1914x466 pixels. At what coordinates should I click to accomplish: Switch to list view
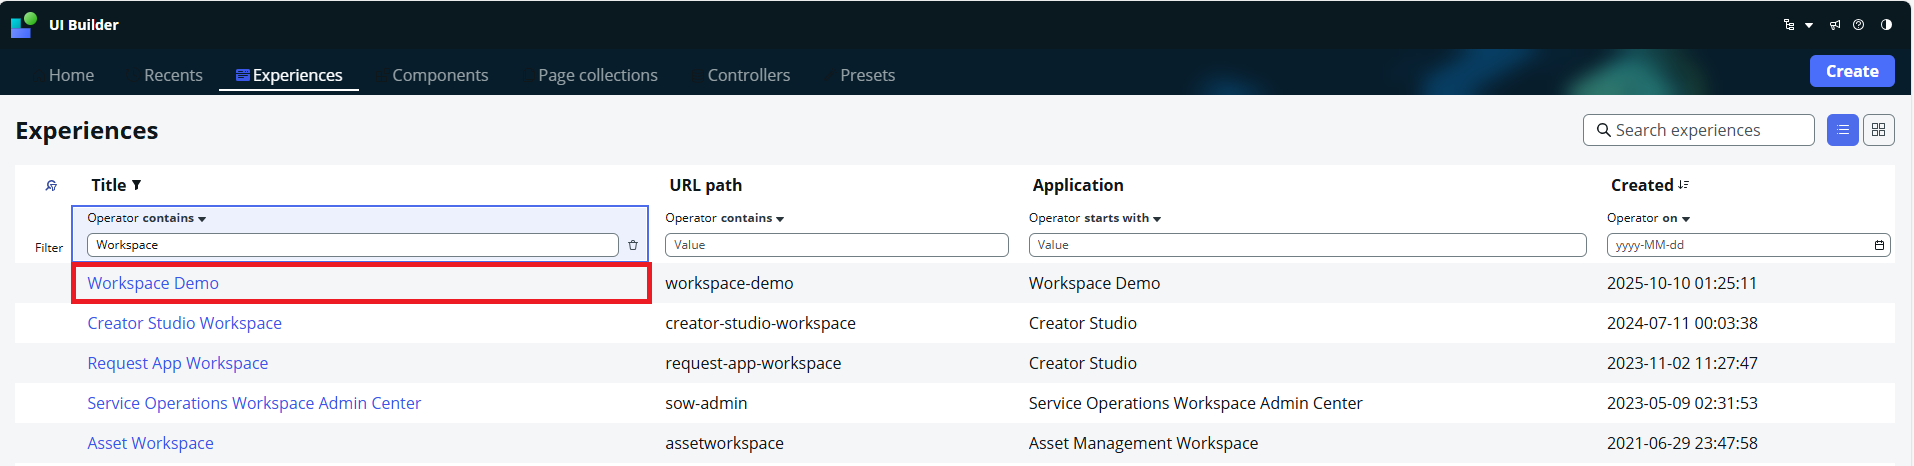tap(1842, 130)
